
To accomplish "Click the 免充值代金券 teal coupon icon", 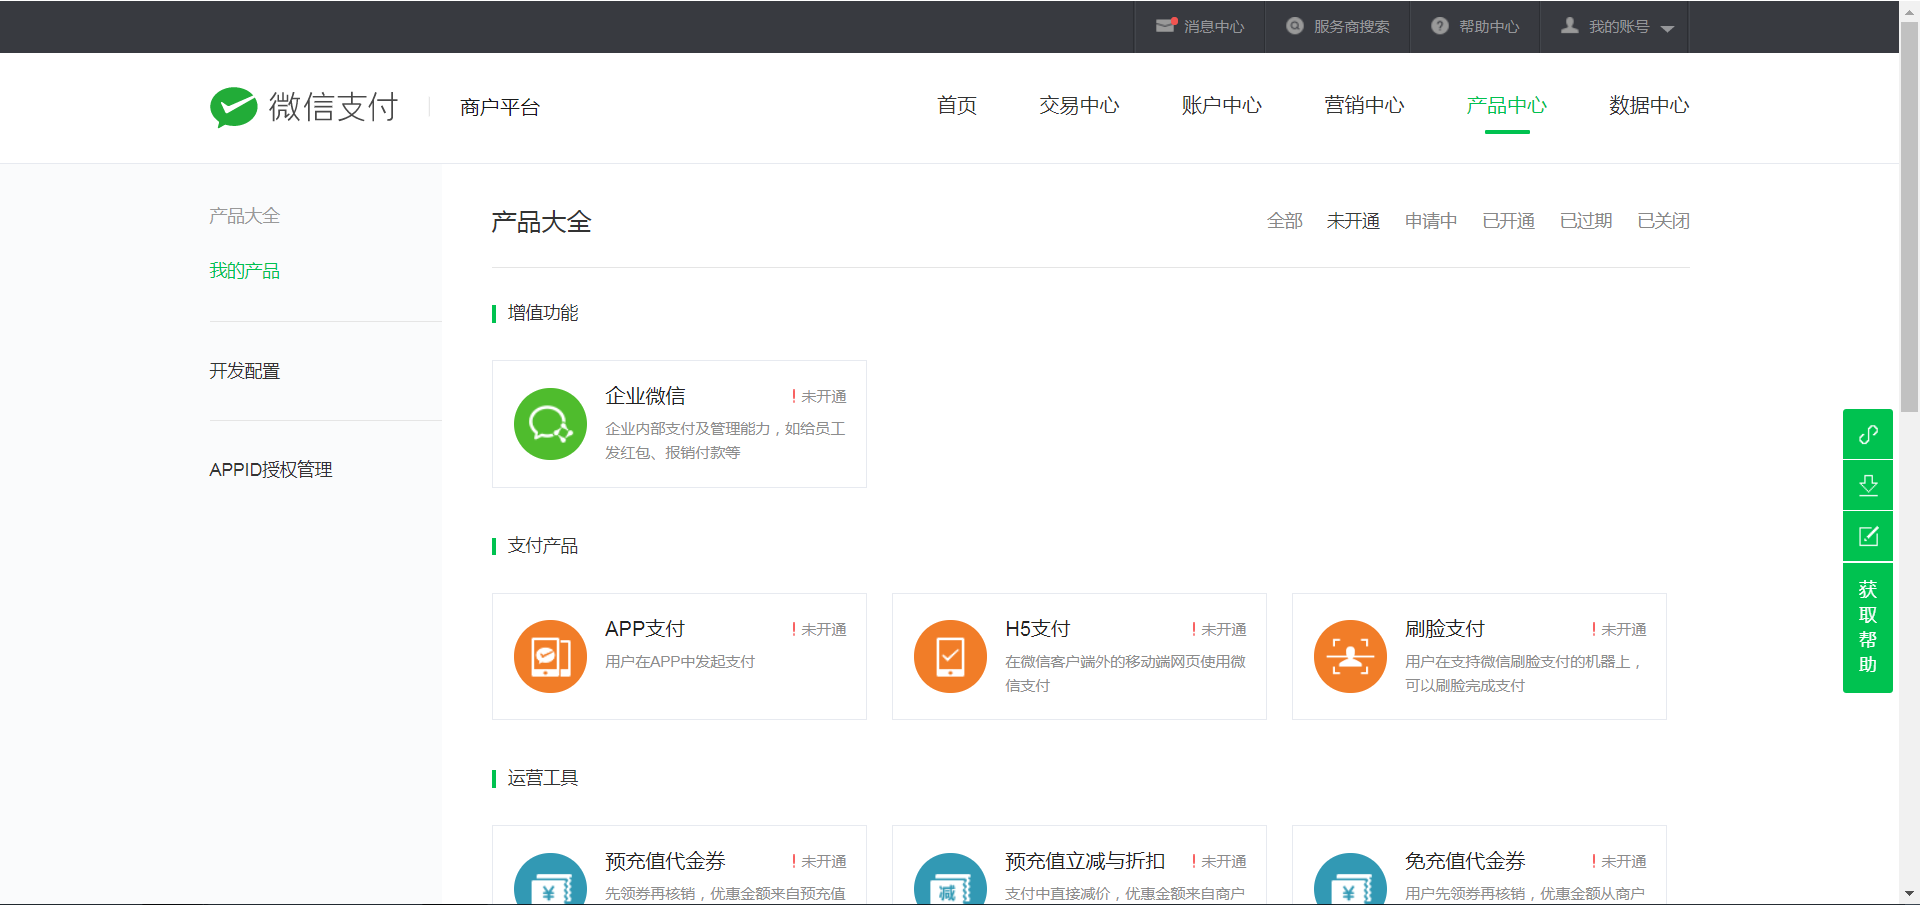I will tap(1350, 879).
